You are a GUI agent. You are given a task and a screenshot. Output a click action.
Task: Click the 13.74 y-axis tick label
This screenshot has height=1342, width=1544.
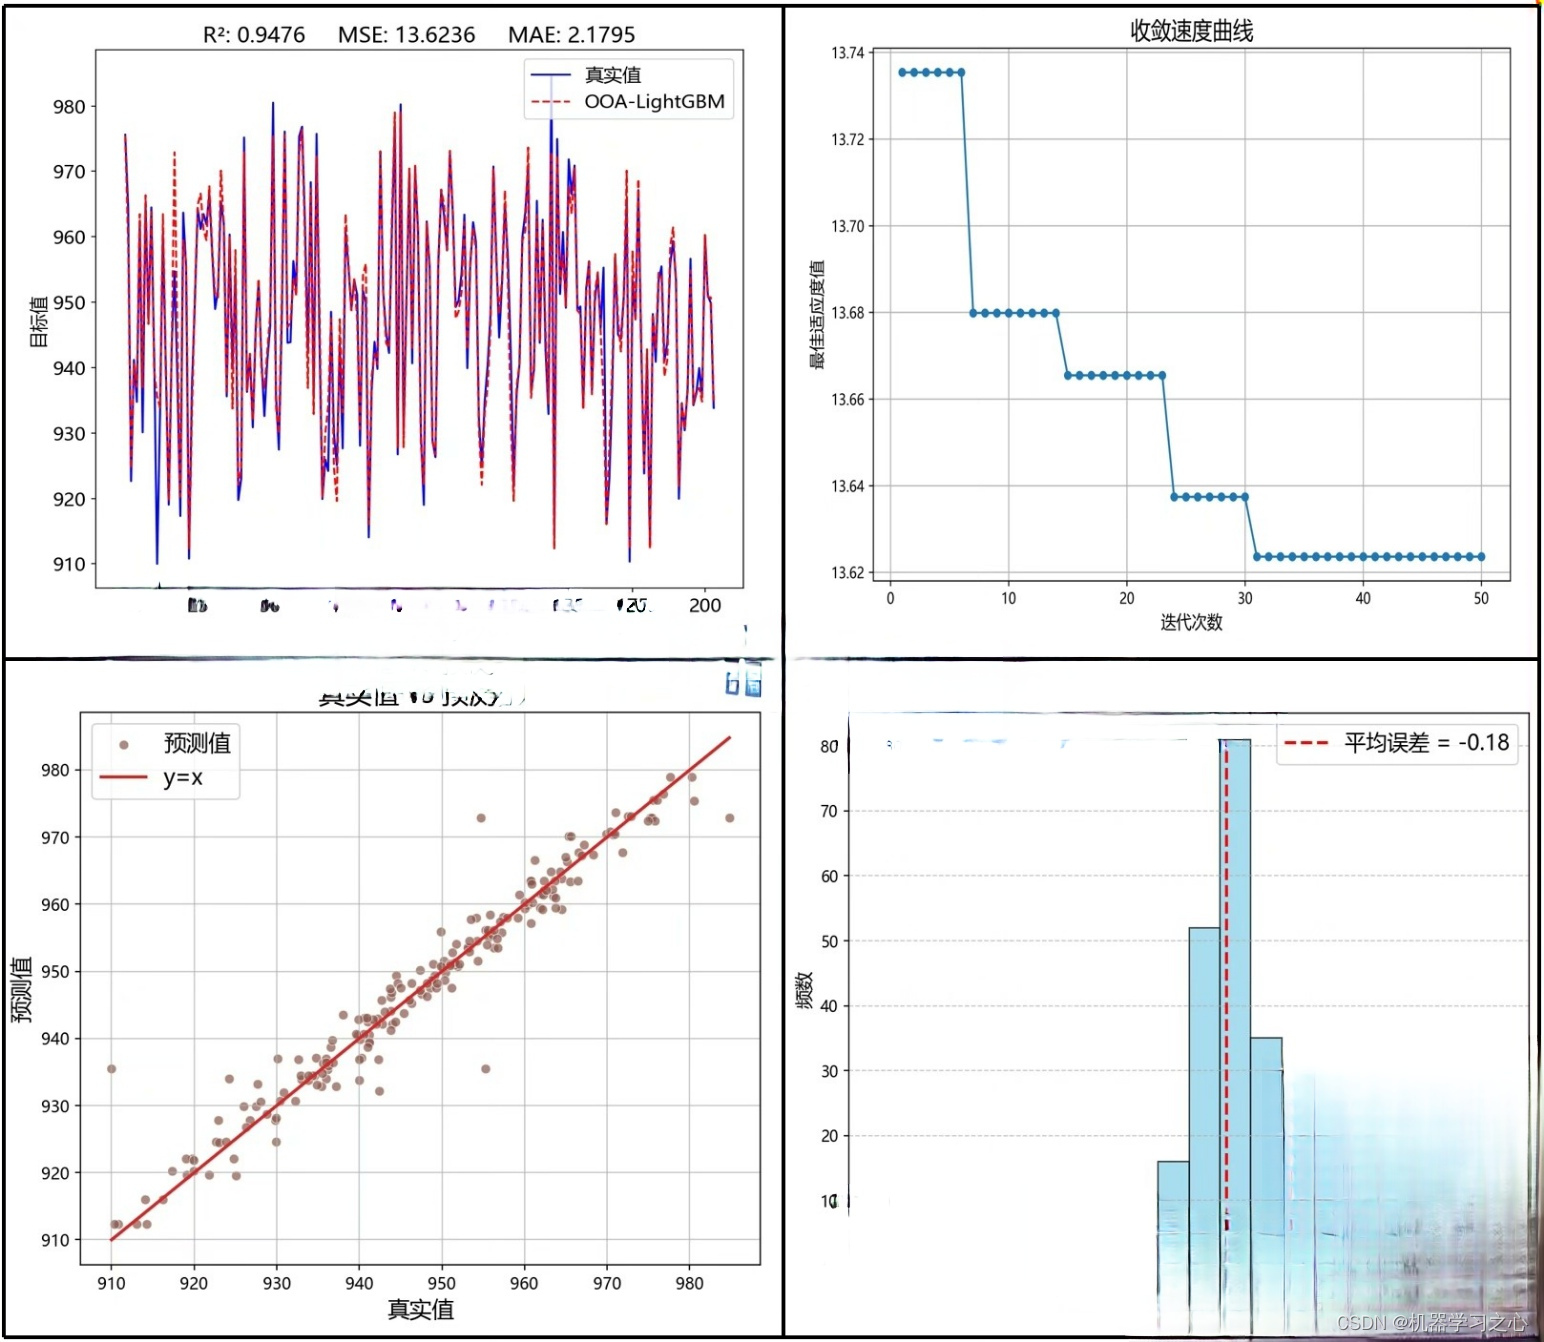[x=847, y=53]
